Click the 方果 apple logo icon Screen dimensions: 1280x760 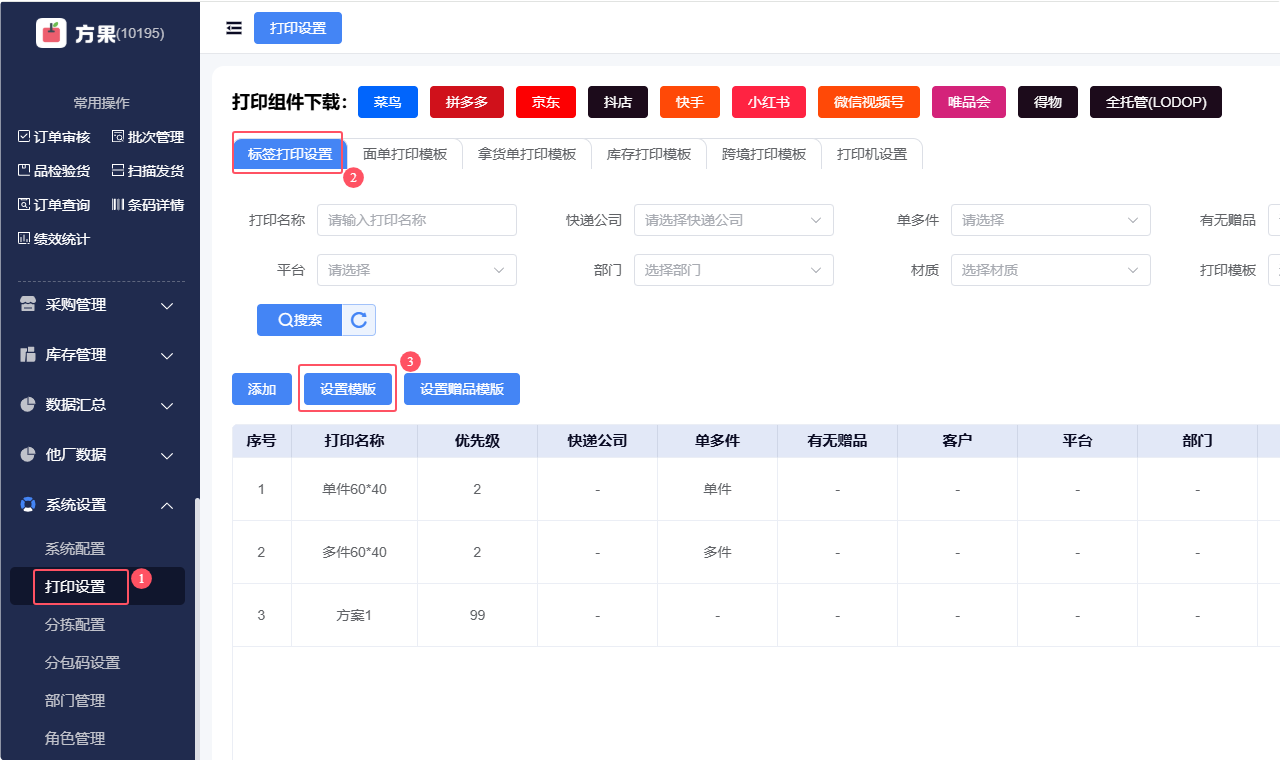[x=51, y=33]
